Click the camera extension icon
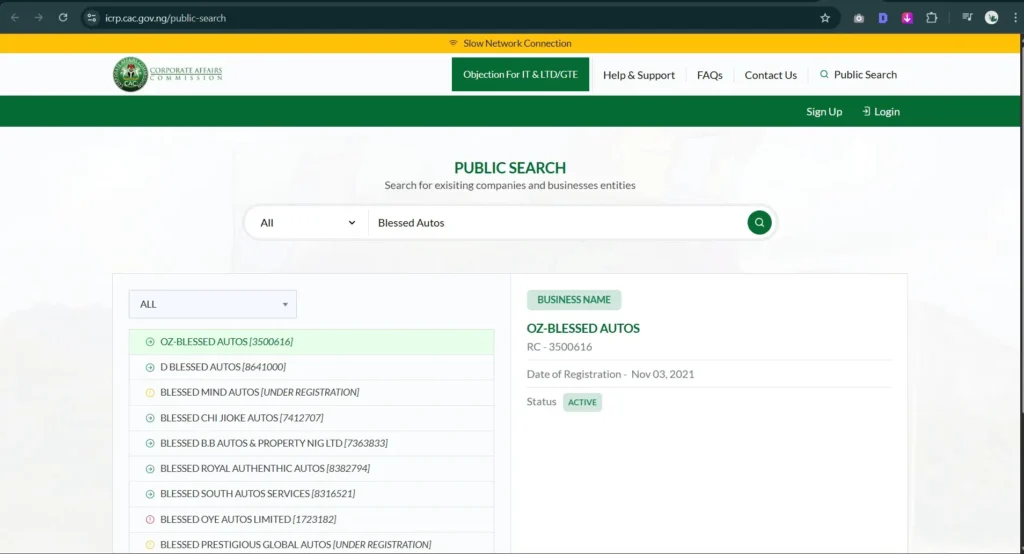Viewport: 1024px width, 554px height. click(x=859, y=18)
